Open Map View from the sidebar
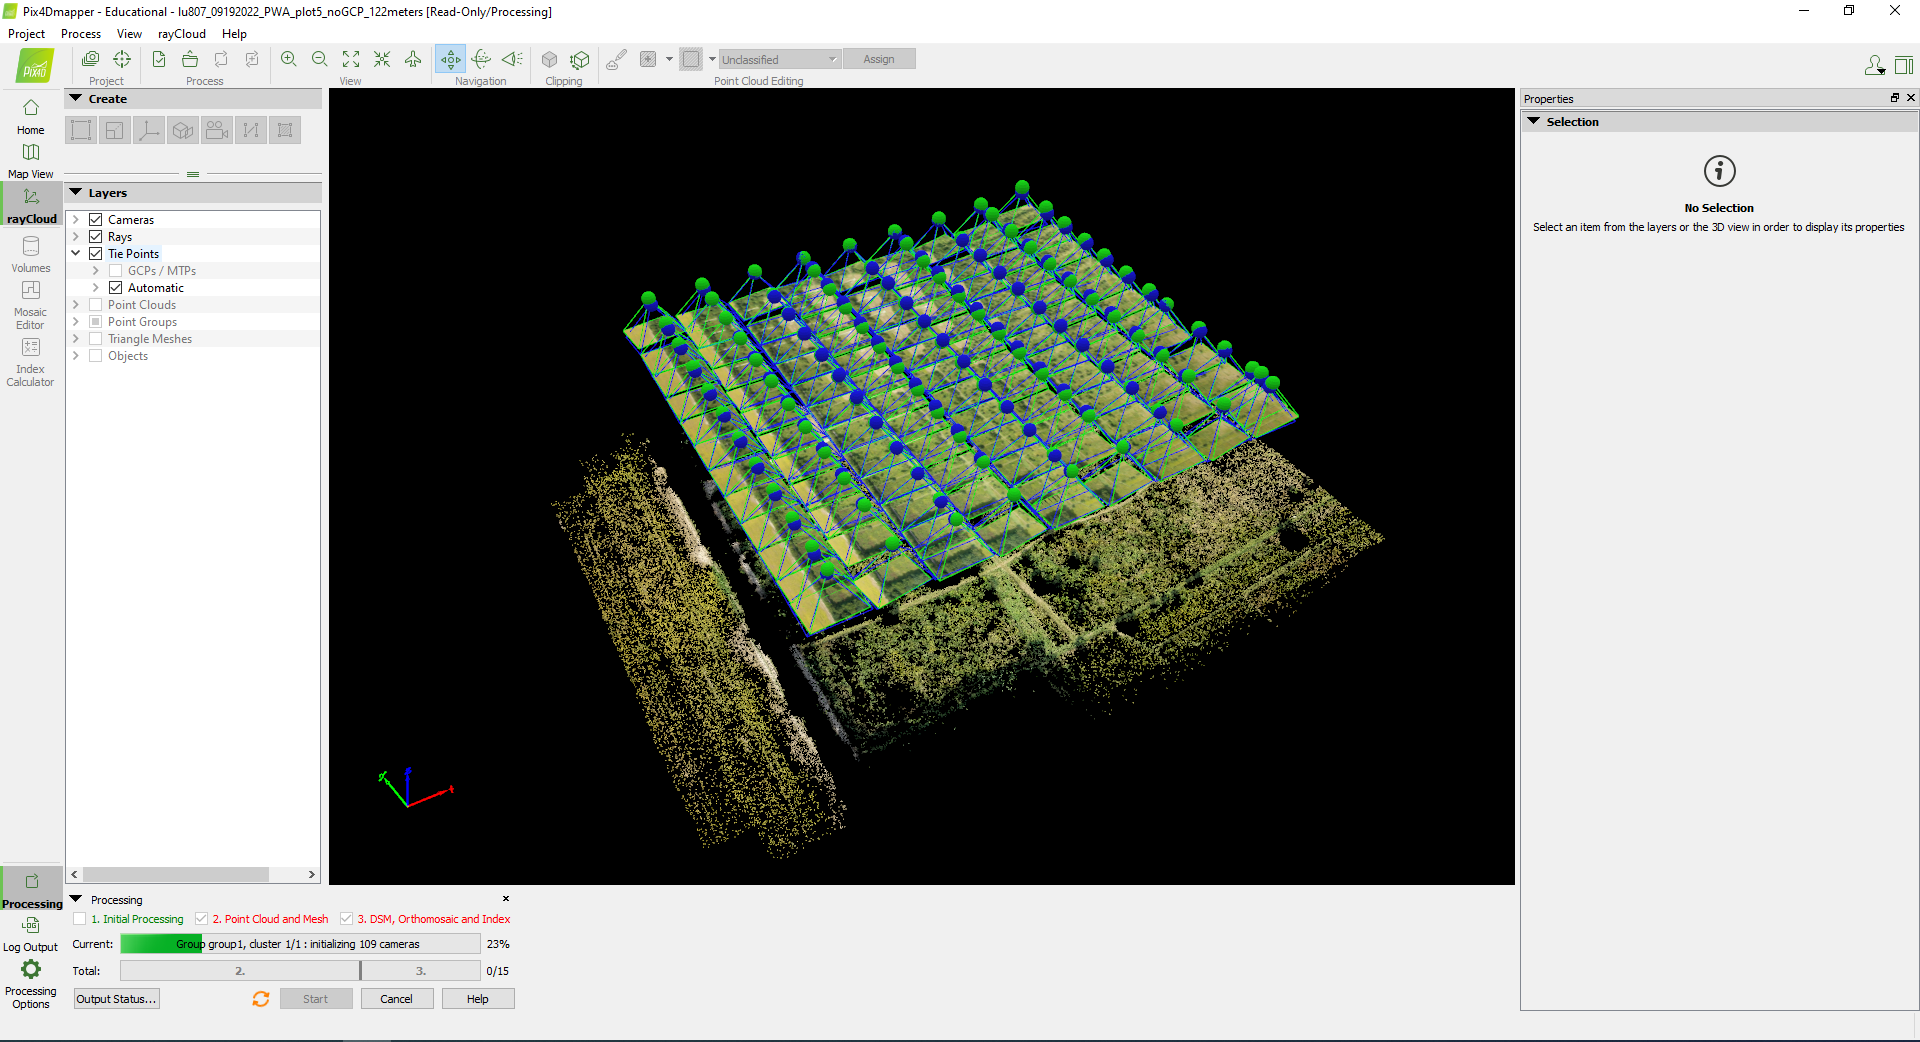 31,160
